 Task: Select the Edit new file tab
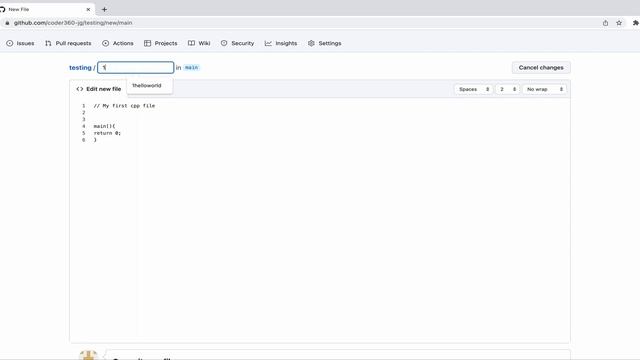tap(99, 89)
